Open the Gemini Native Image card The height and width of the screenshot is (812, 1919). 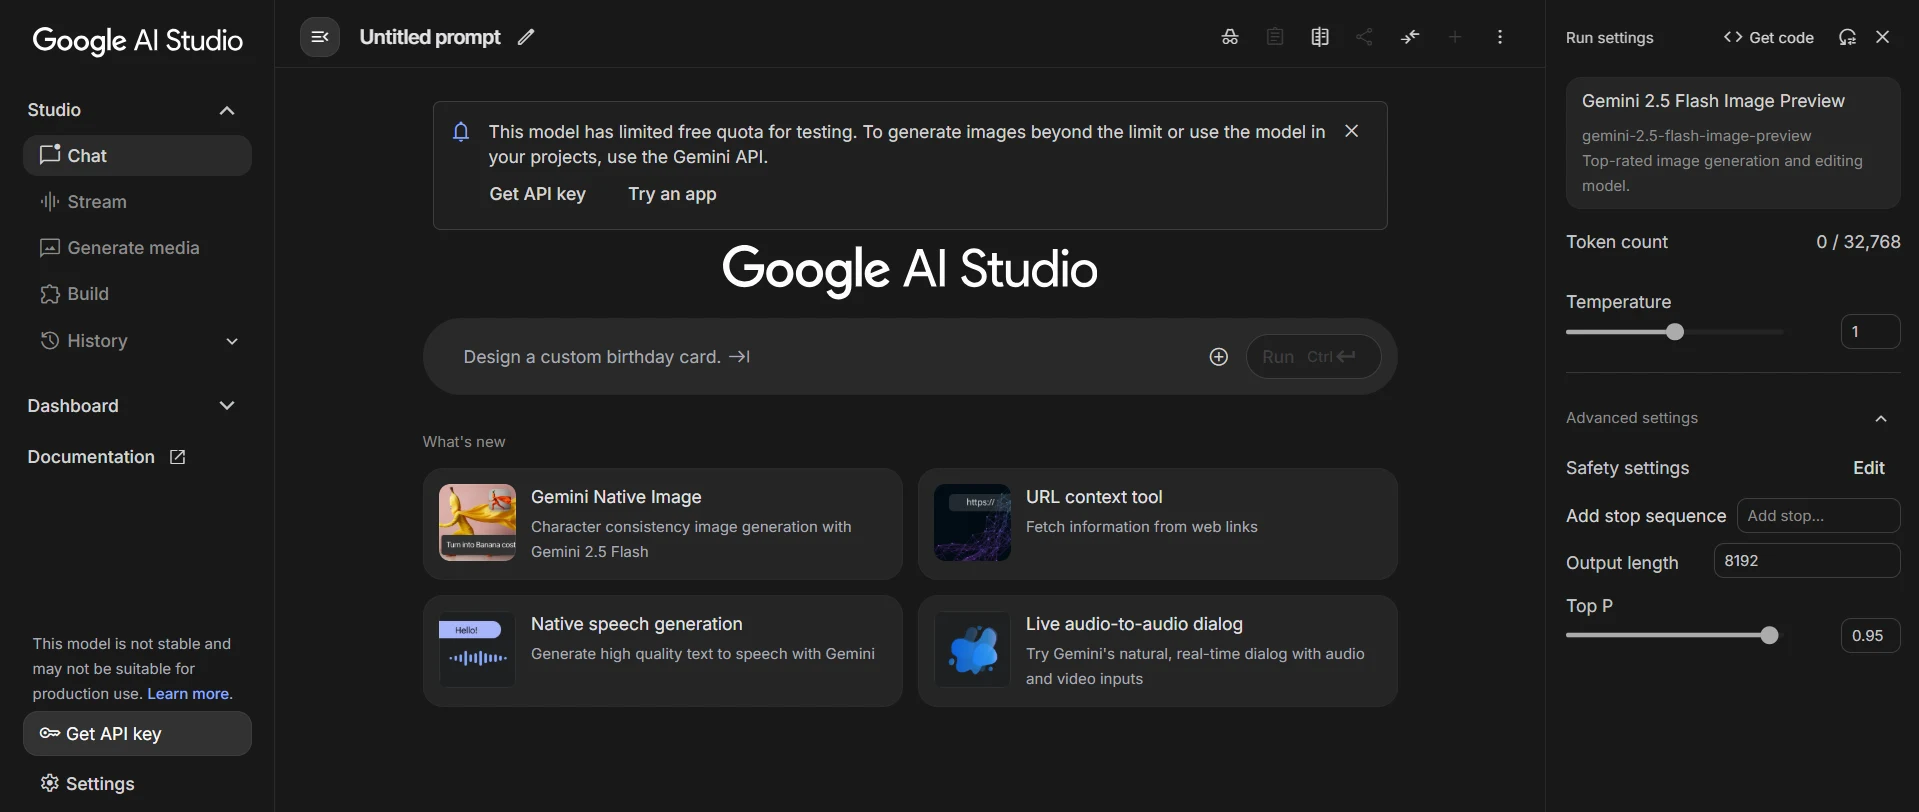(x=662, y=524)
